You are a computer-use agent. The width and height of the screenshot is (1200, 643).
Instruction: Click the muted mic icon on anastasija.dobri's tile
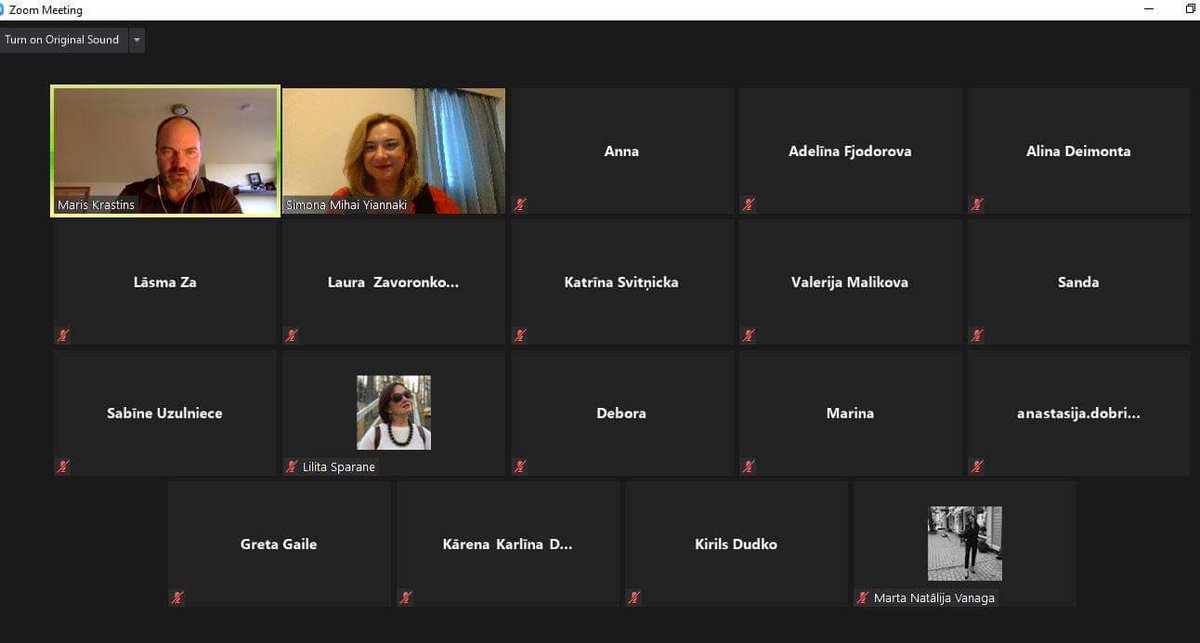[977, 466]
